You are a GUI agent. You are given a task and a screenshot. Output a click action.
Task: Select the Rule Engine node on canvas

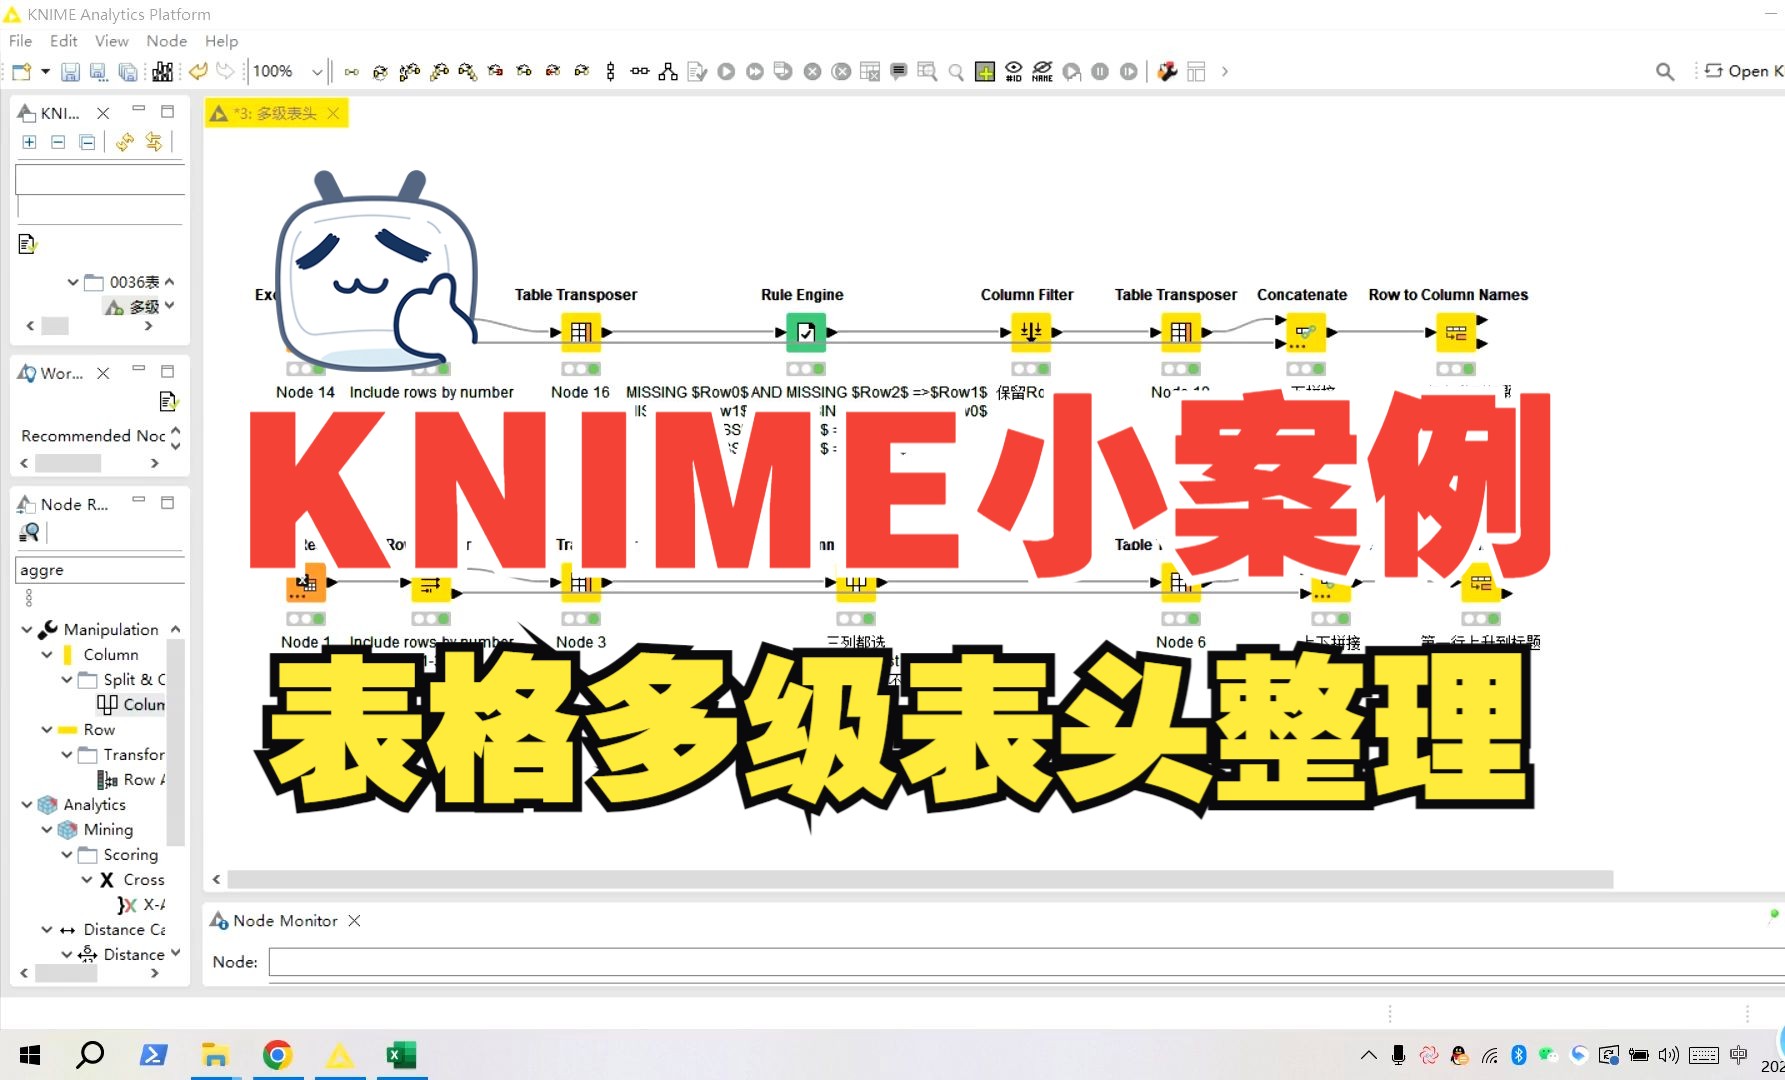coord(806,332)
